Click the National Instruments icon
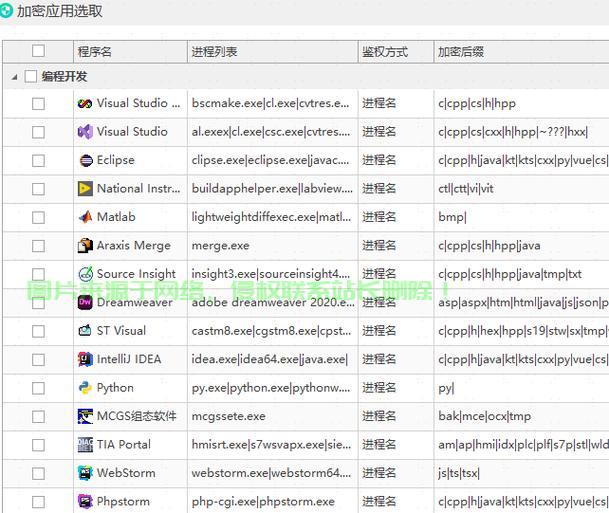The width and height of the screenshot is (609, 513). (85, 189)
